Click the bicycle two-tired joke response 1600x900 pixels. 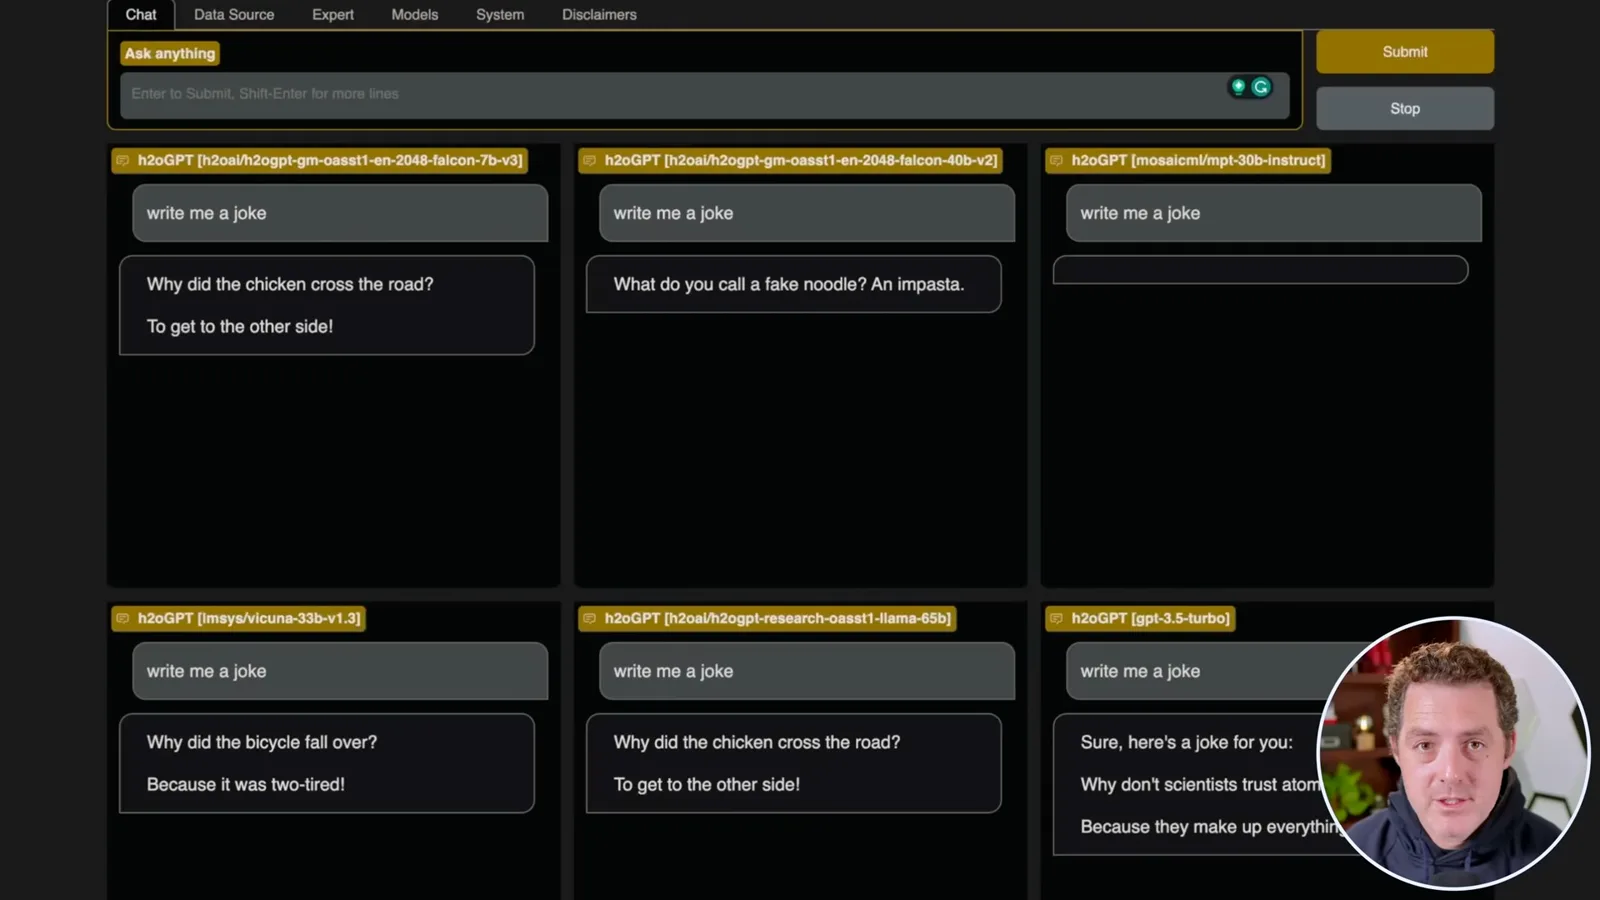327,763
